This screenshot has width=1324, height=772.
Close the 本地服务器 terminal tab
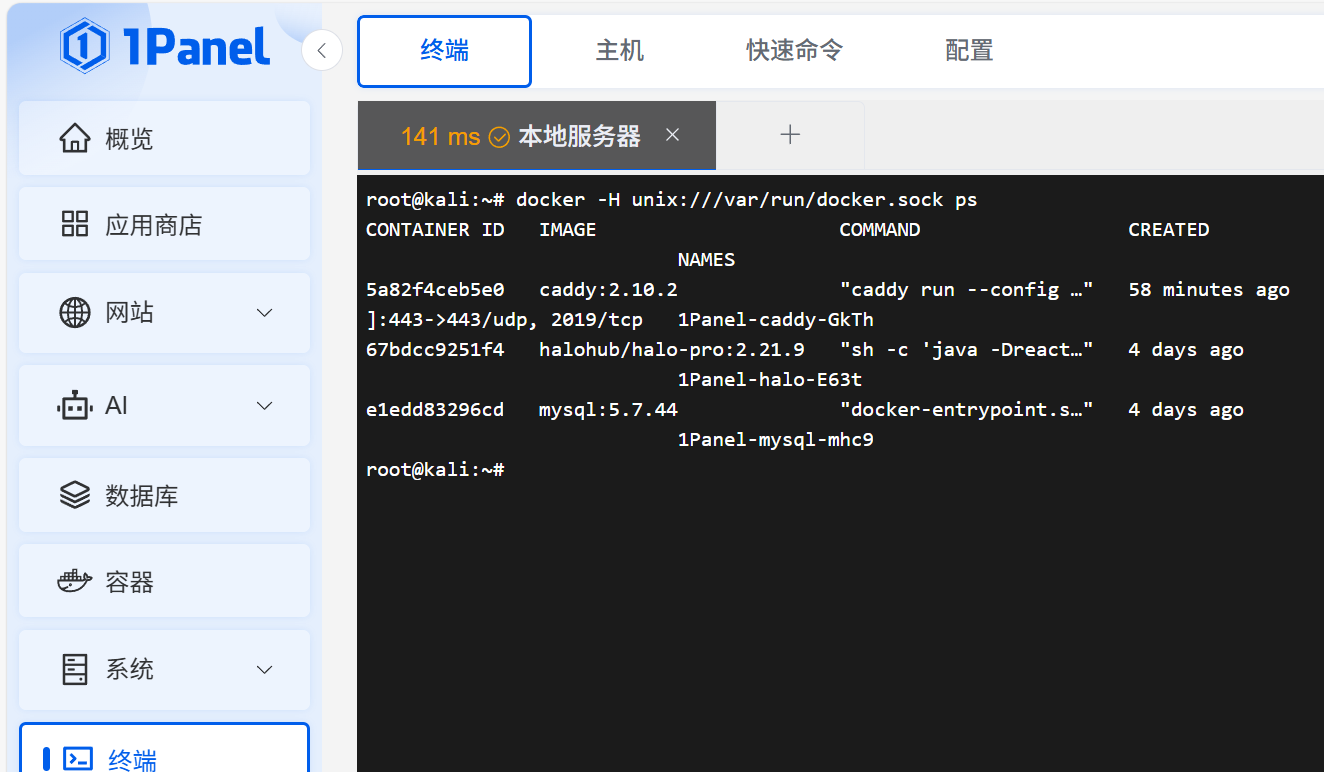(x=672, y=135)
